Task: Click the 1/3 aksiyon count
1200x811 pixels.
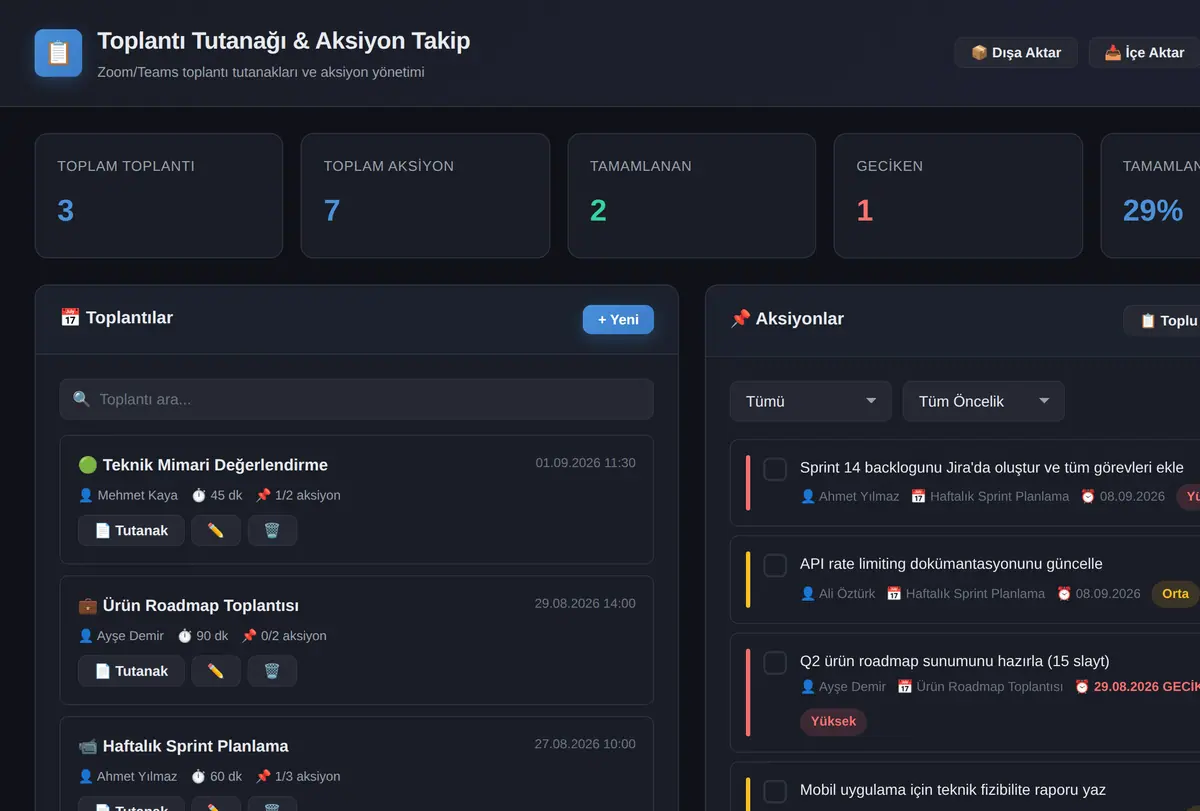Action: point(298,776)
